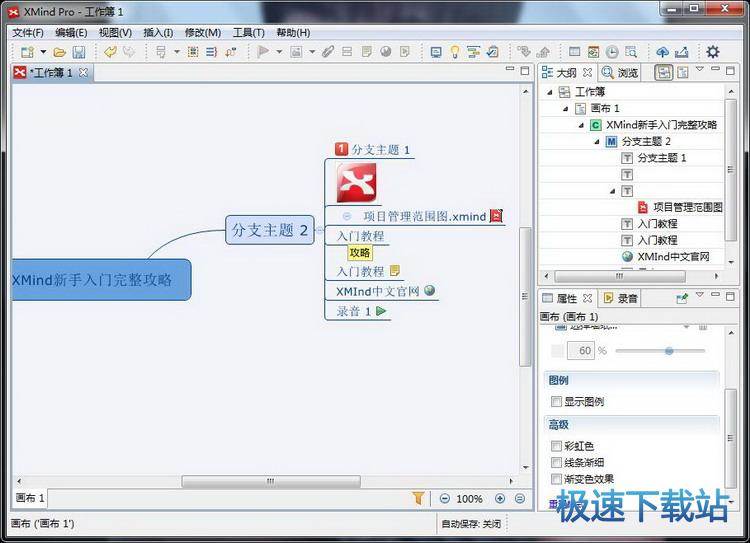This screenshot has height=543, width=750.
Task: Click the new workbook toolbar icon
Action: 27,52
